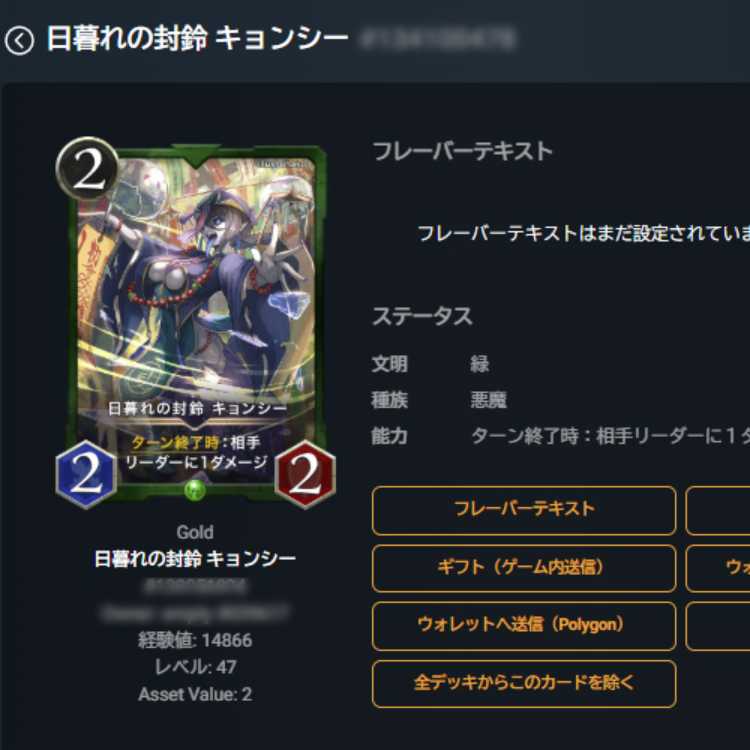Click the blurred owner text line
This screenshot has height=750, width=750.
point(194,613)
